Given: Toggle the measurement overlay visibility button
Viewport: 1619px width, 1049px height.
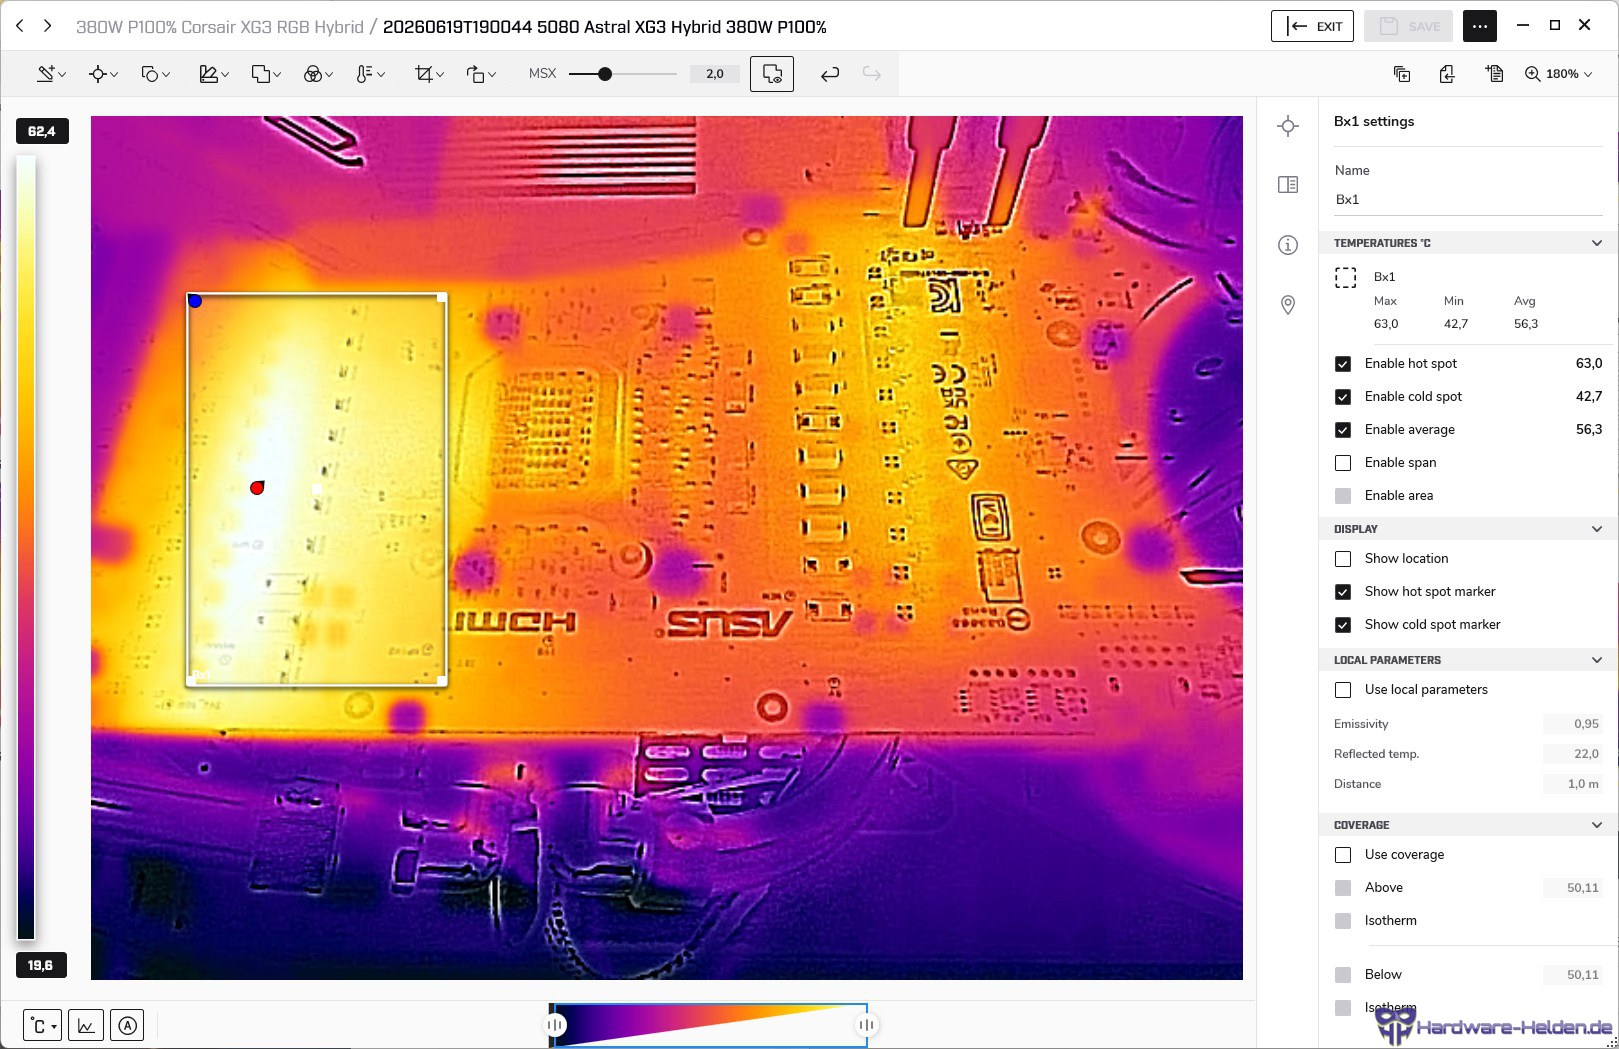Looking at the screenshot, I should [772, 74].
